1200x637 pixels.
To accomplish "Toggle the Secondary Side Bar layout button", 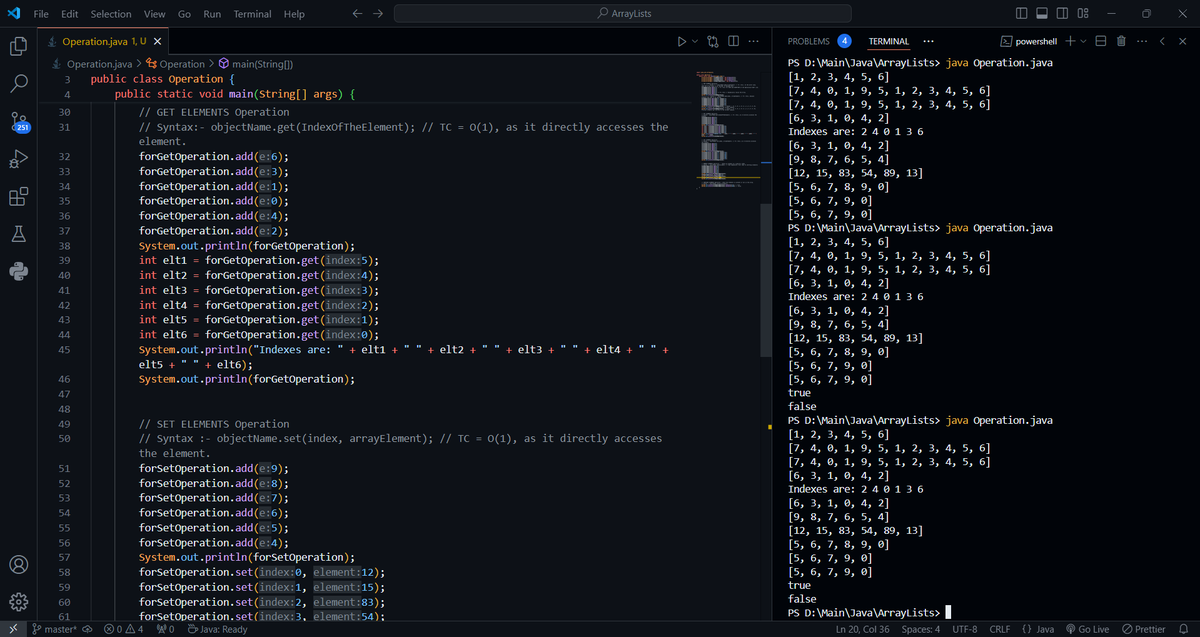I will [1063, 14].
